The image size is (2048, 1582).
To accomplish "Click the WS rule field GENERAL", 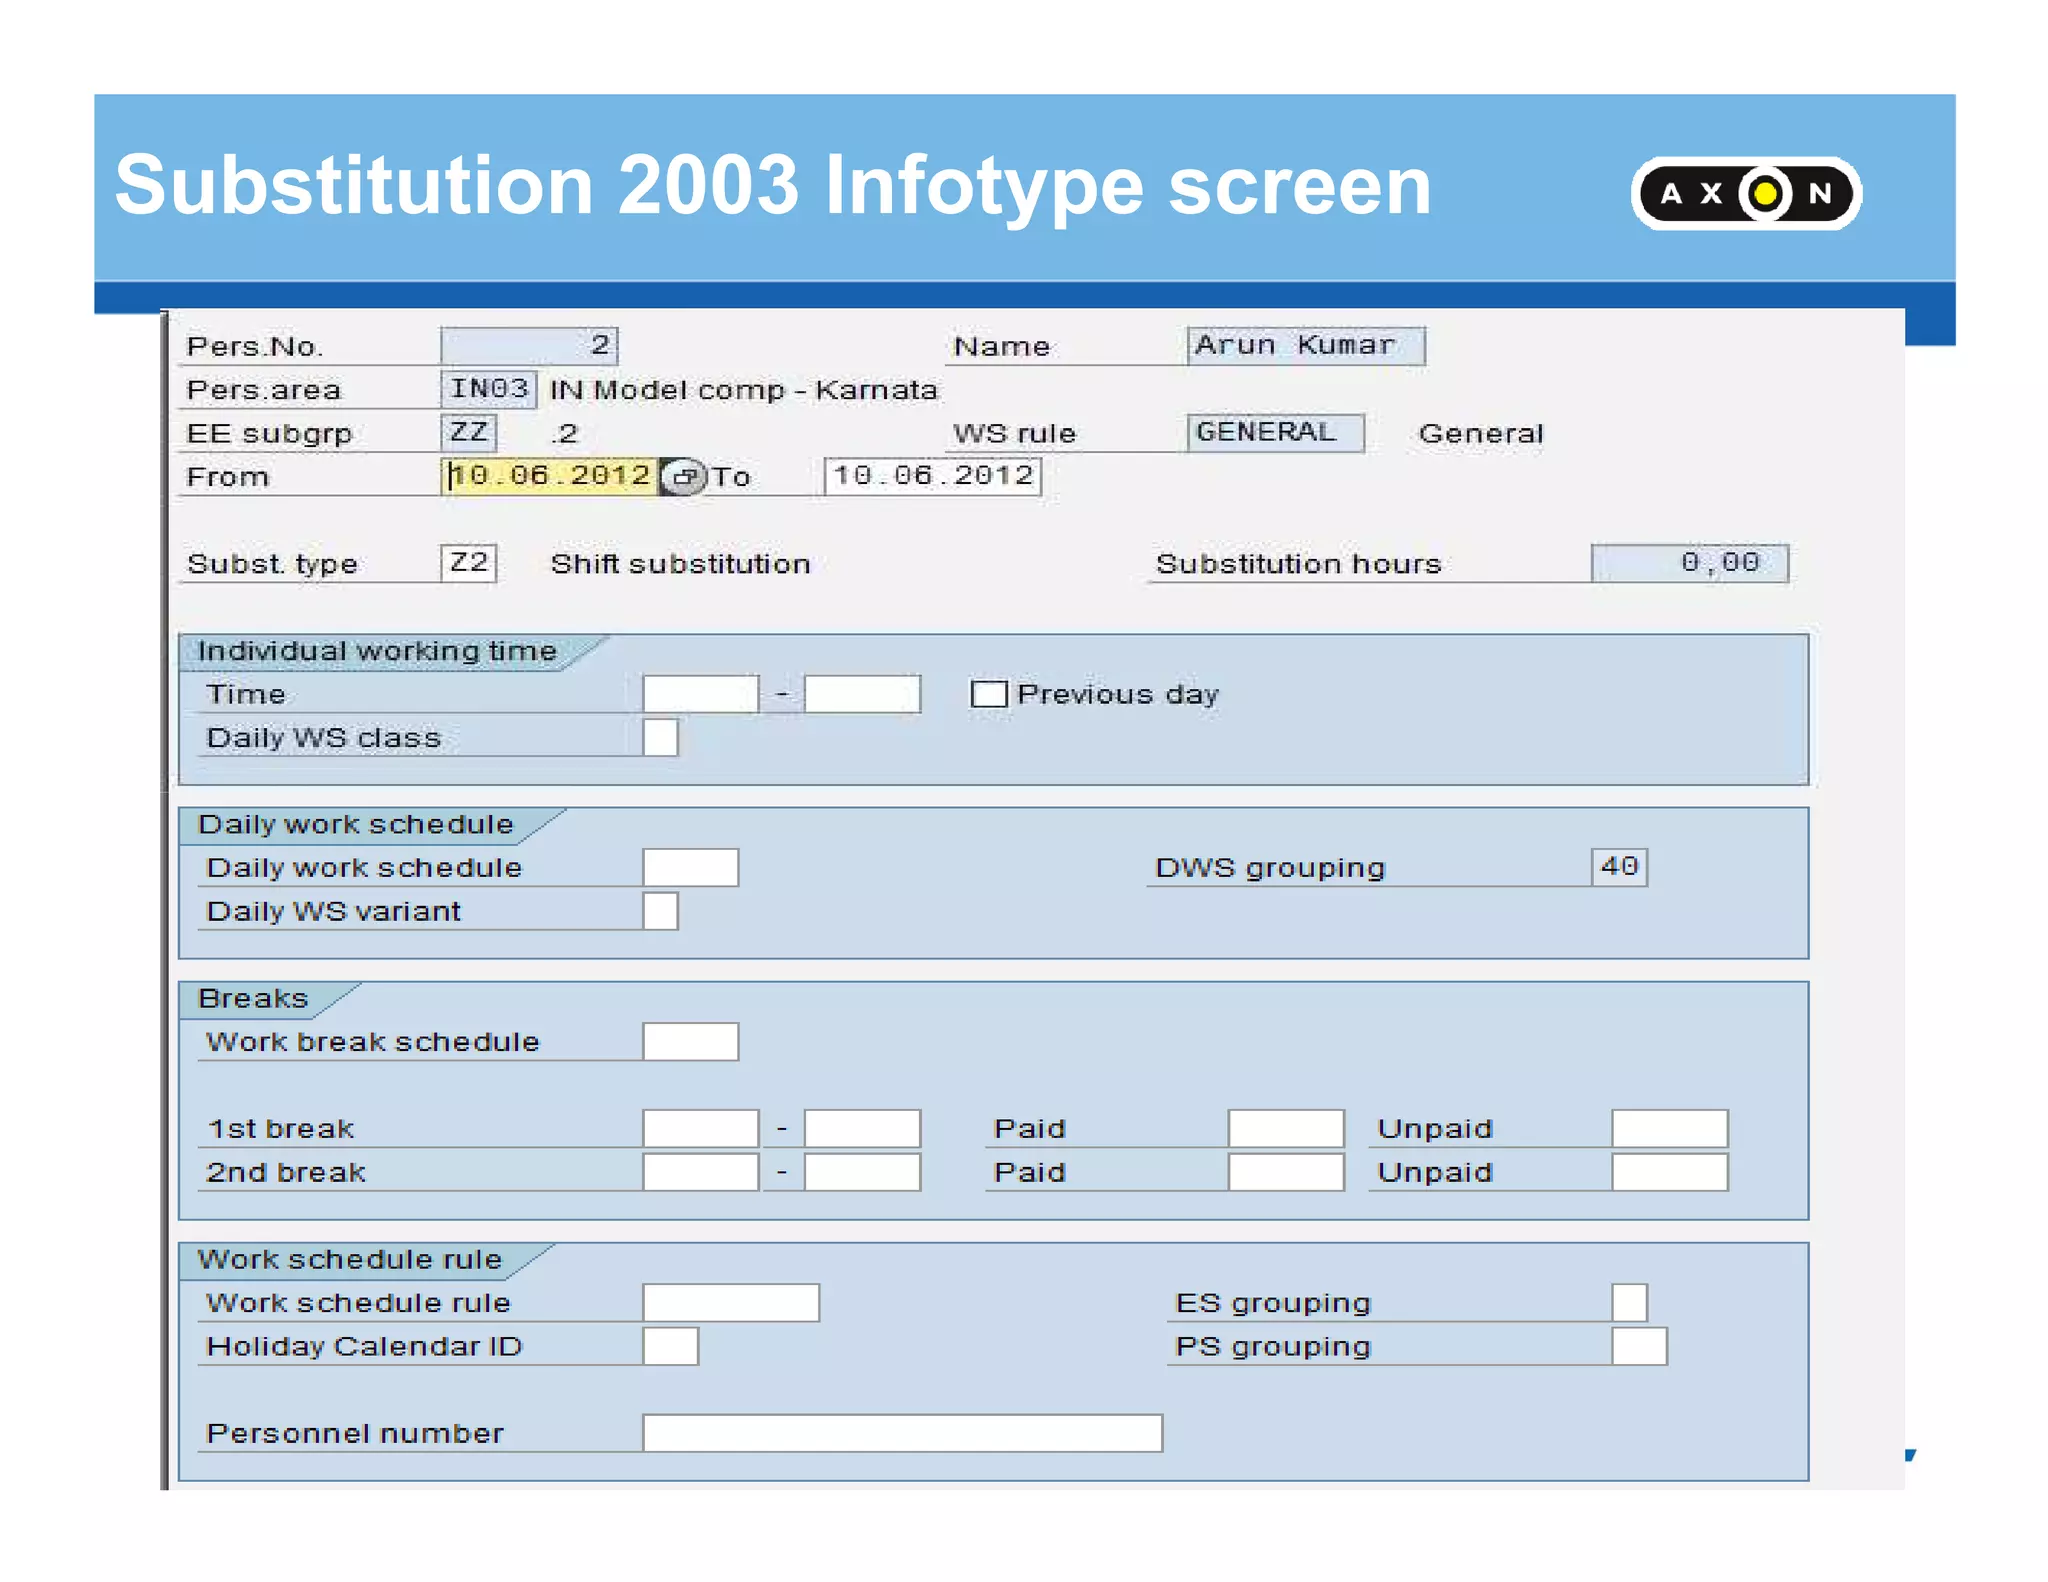I will (x=1276, y=432).
